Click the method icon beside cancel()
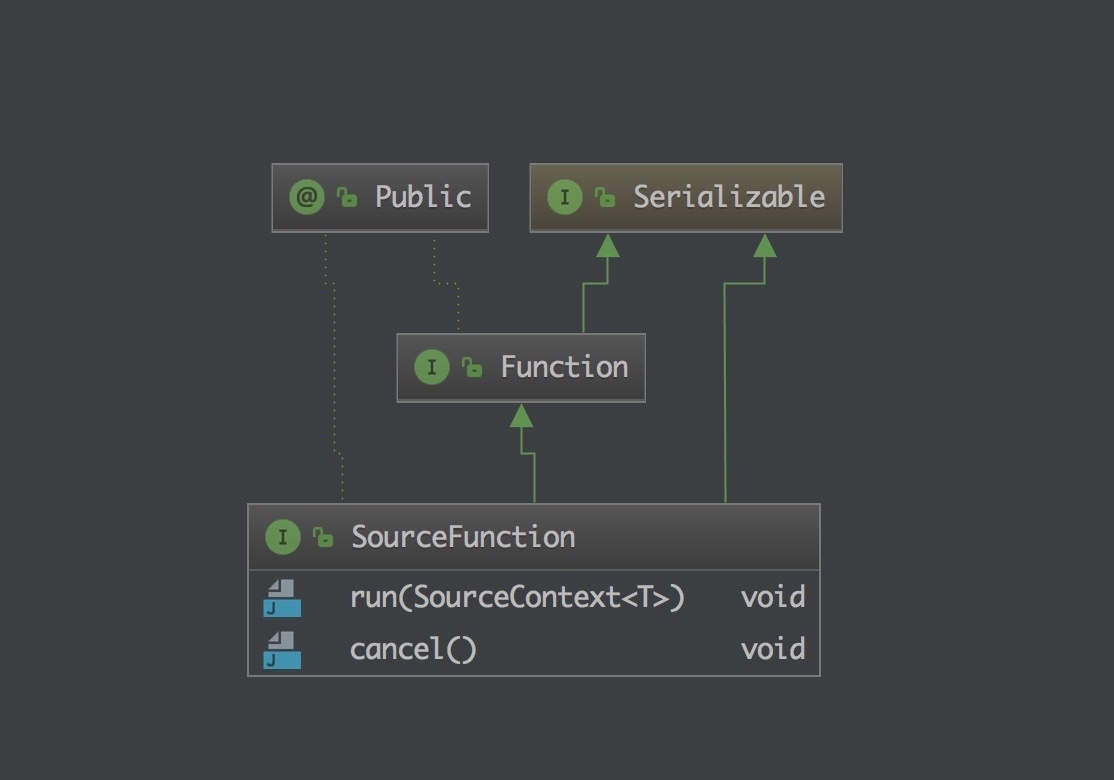 coord(282,650)
